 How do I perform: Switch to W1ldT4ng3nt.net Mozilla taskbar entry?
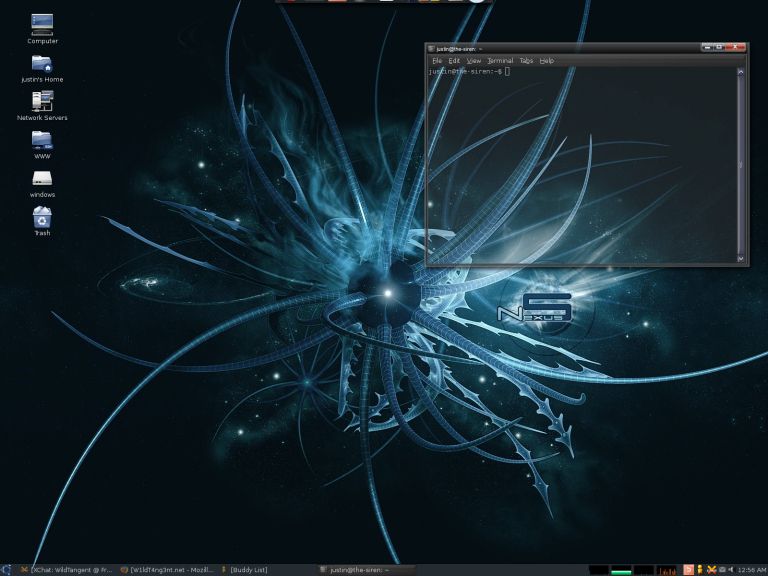pyautogui.click(x=167, y=570)
